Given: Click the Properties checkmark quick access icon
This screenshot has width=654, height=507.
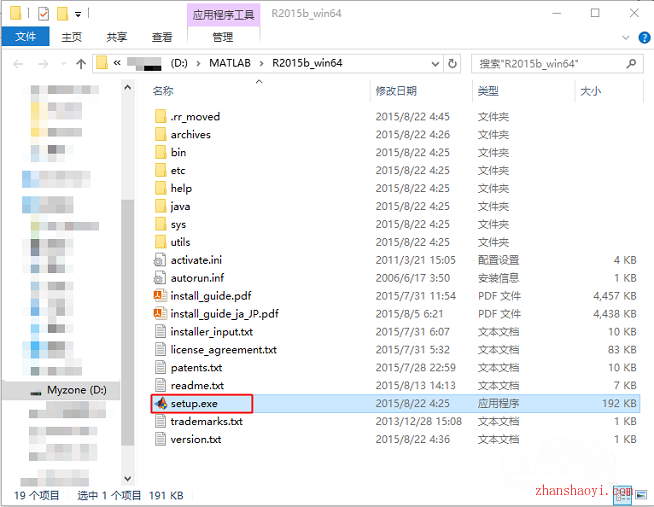Looking at the screenshot, I should pos(43,14).
